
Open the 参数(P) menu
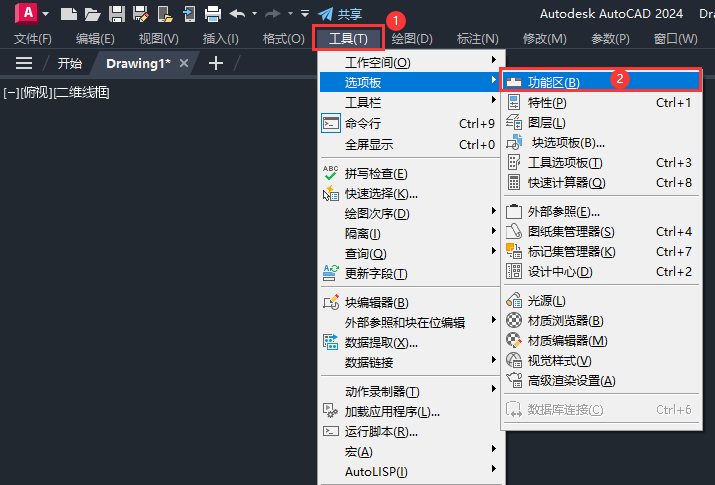[610, 39]
